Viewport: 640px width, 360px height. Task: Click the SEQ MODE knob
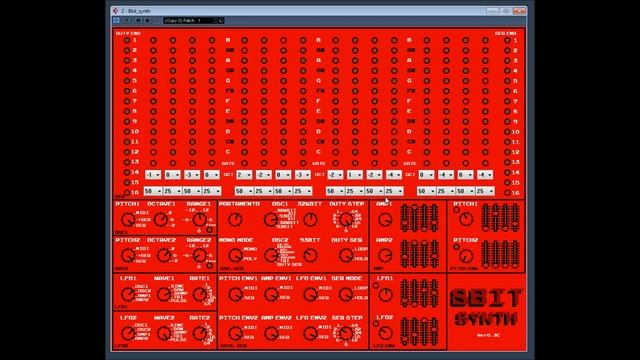point(346,294)
